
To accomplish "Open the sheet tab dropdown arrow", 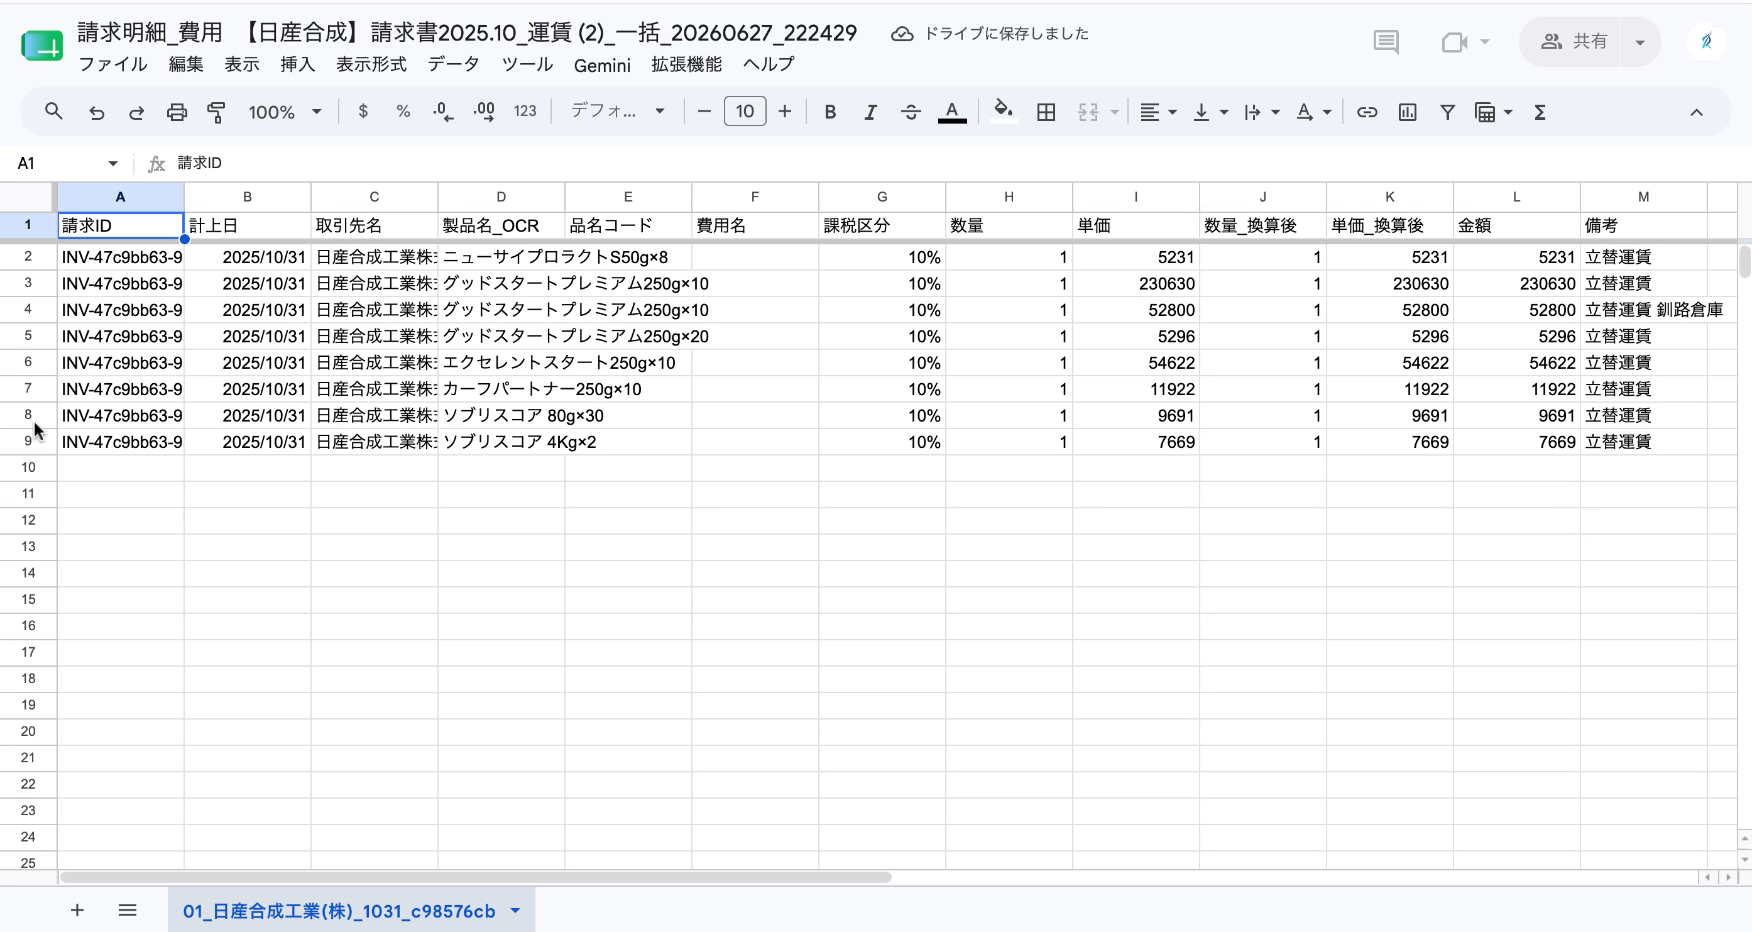I will (x=515, y=911).
